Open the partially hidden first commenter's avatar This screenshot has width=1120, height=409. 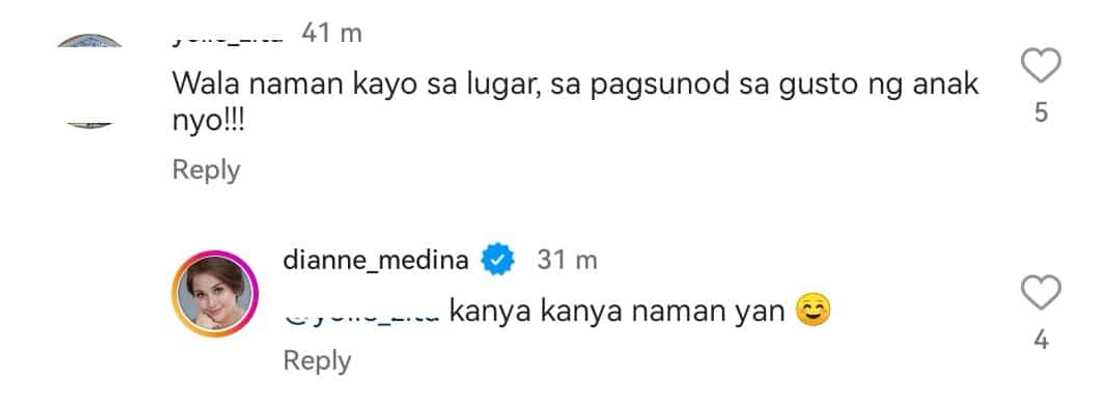(90, 82)
